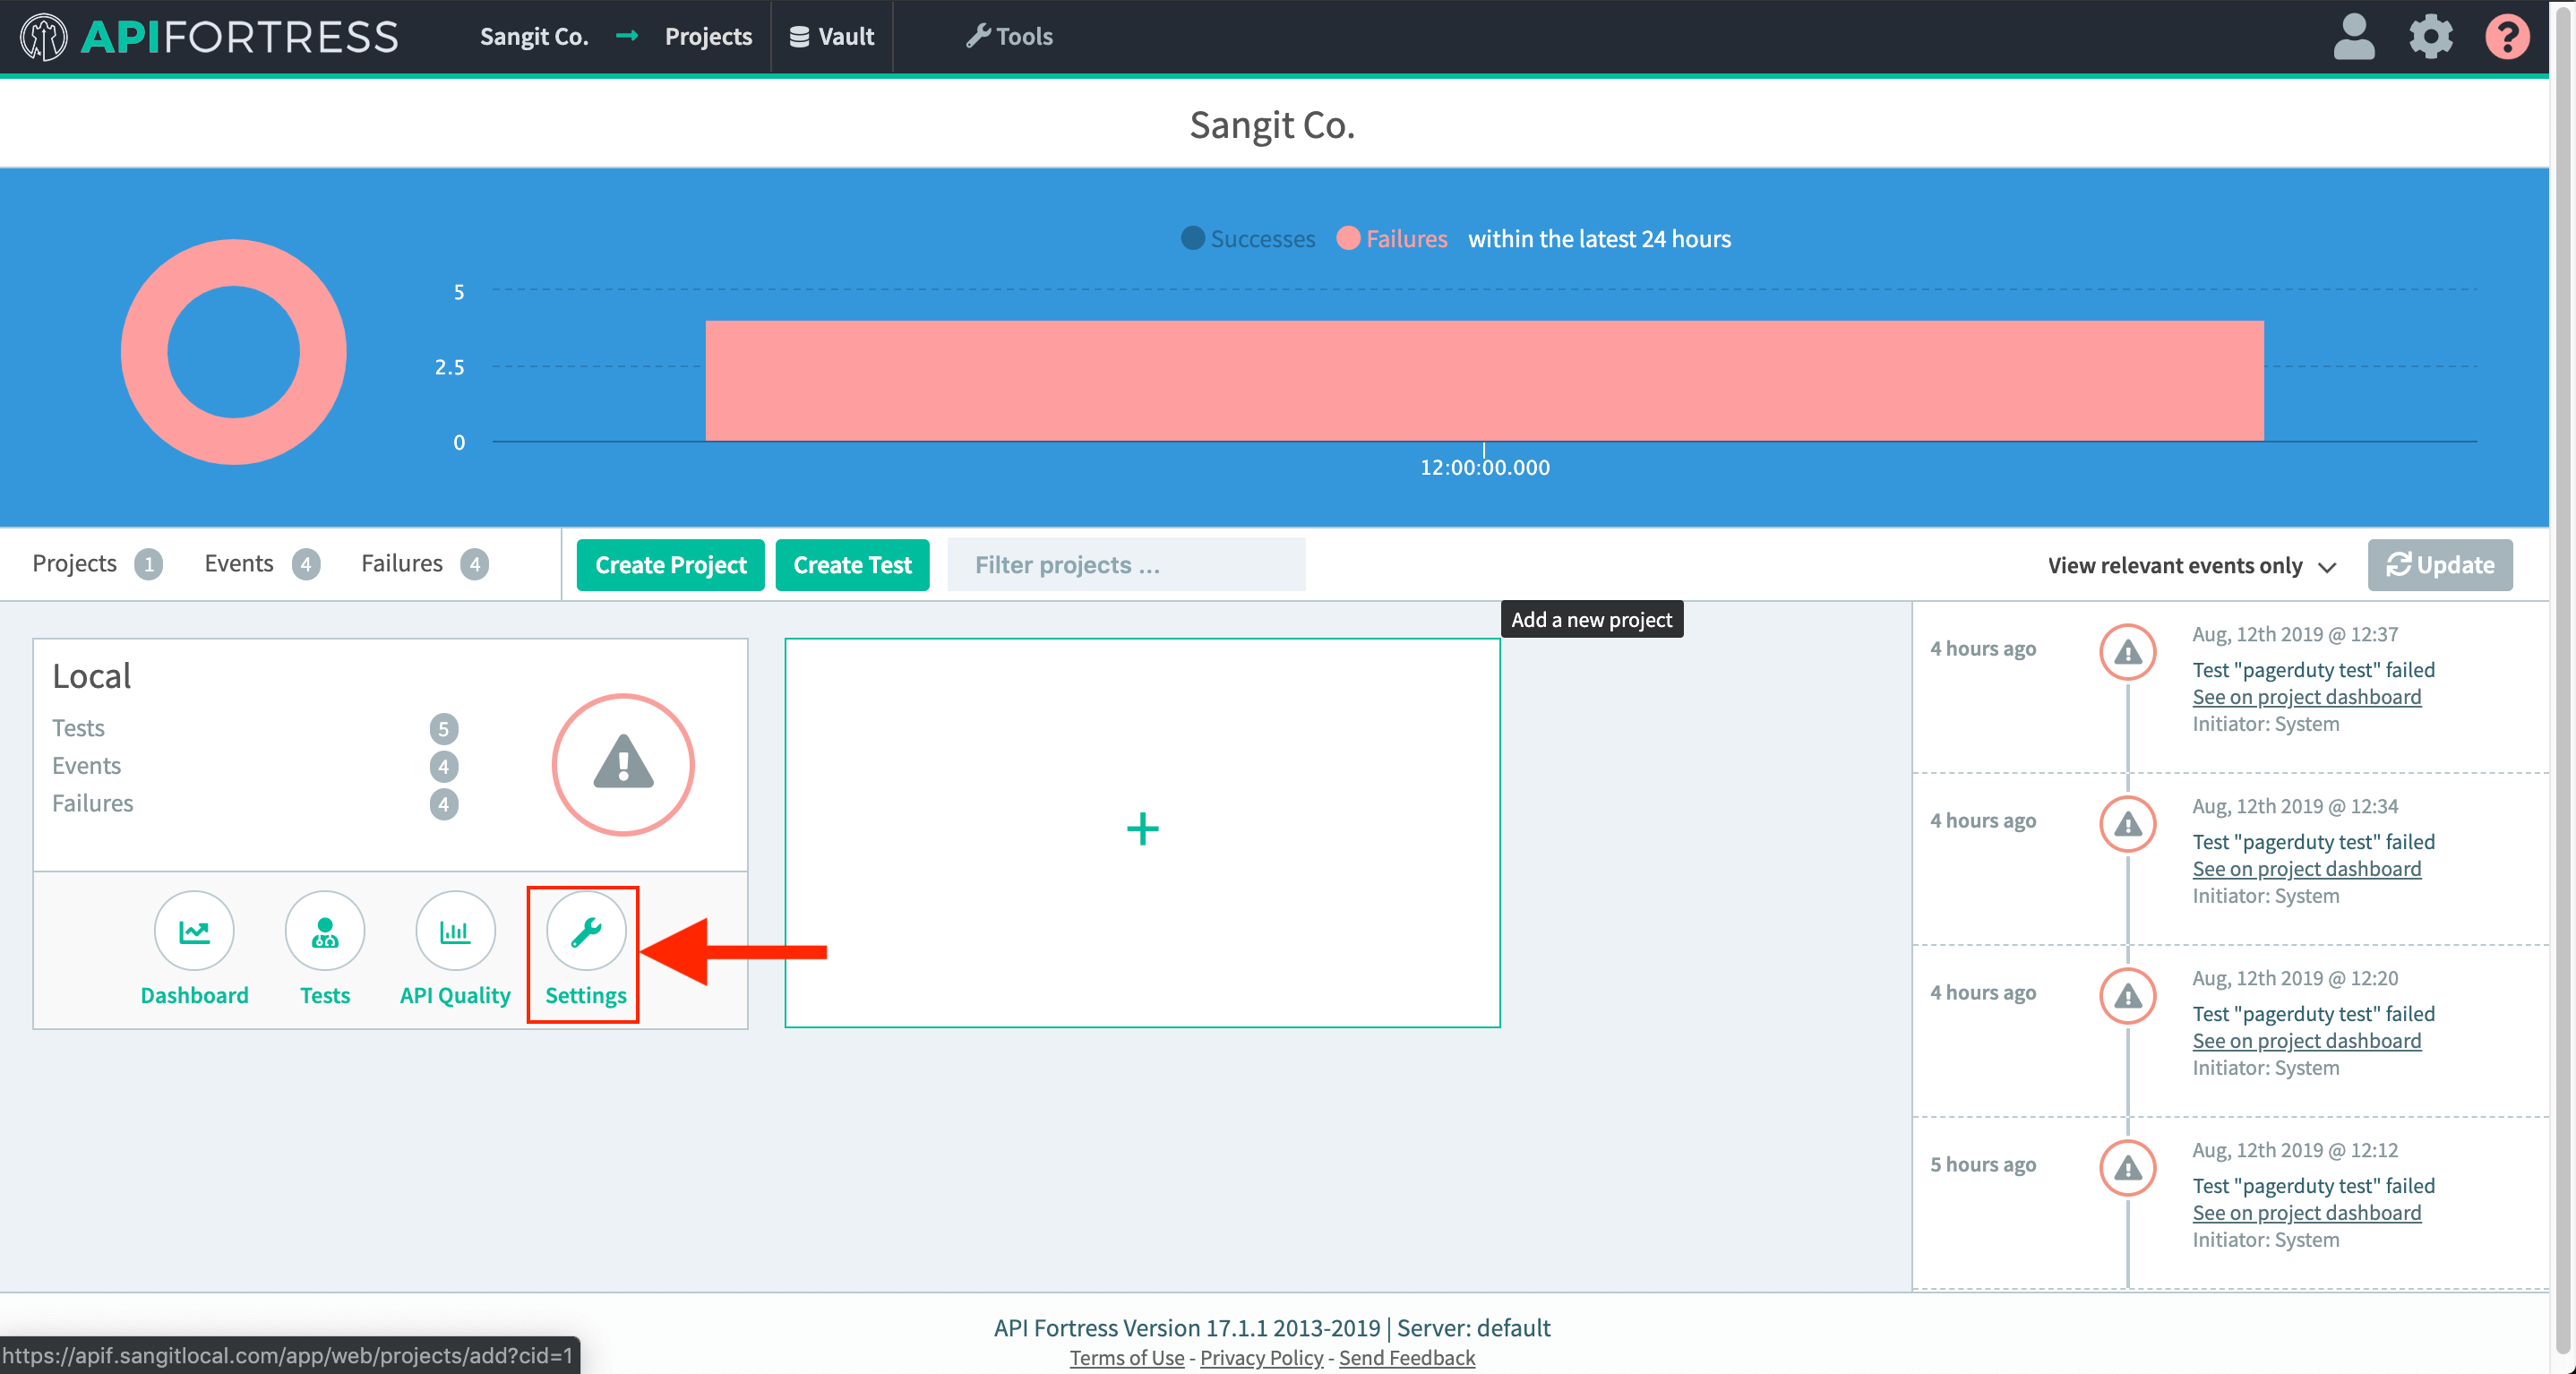Switch to the Failures tab
The image size is (2576, 1374).
click(402, 564)
